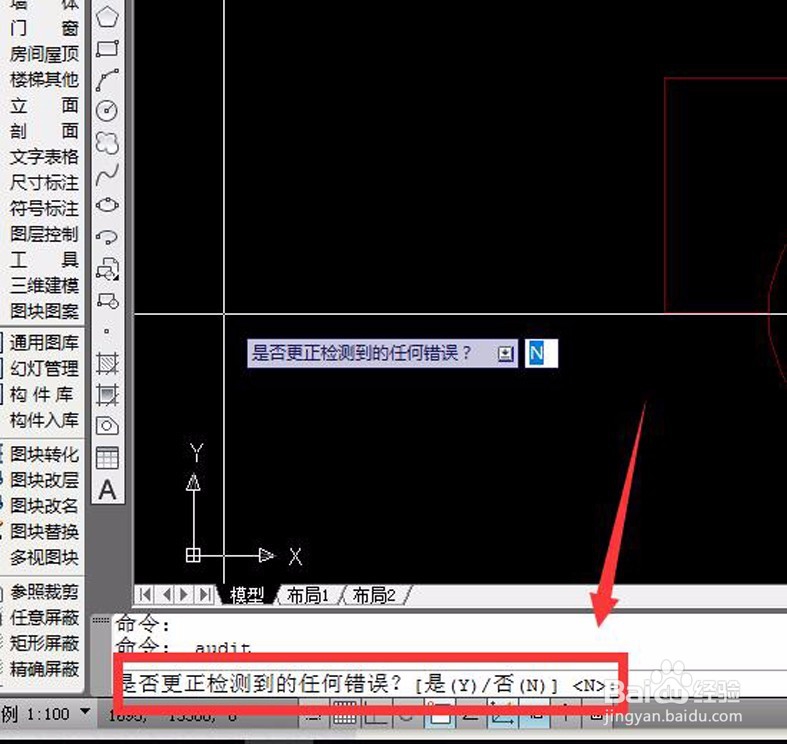
Task: Expand the 门窗 menu
Action: click(x=44, y=28)
